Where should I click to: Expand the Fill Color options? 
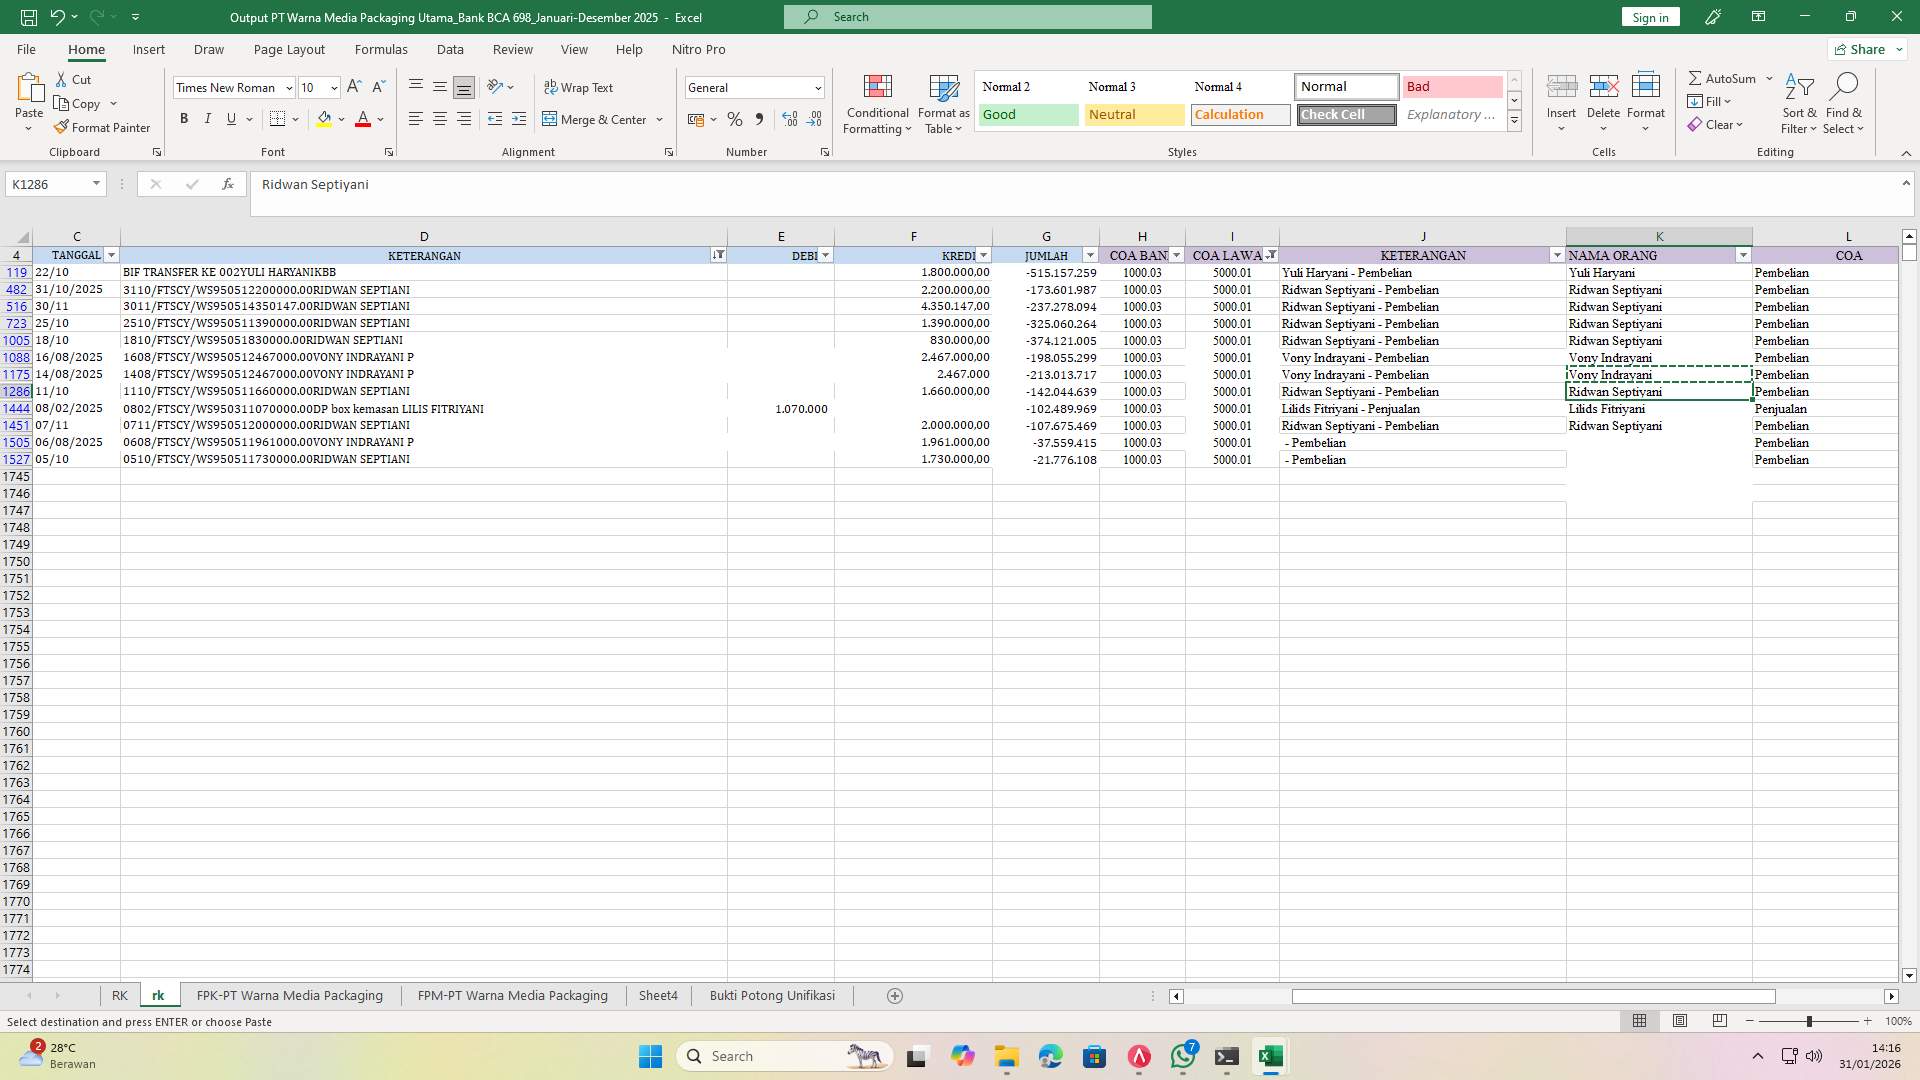tap(340, 119)
